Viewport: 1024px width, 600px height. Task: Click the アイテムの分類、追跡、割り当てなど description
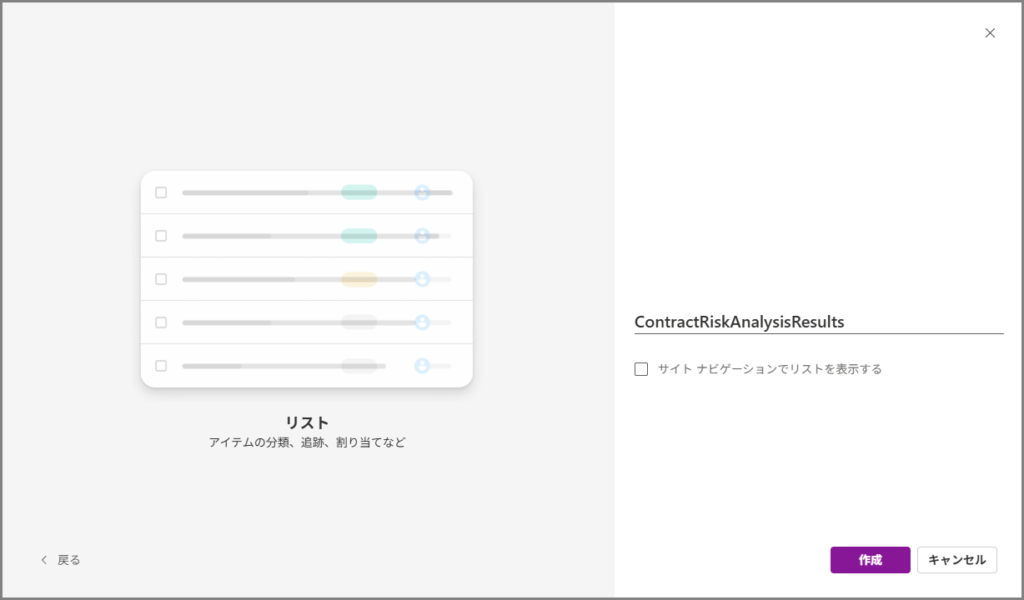tap(307, 442)
